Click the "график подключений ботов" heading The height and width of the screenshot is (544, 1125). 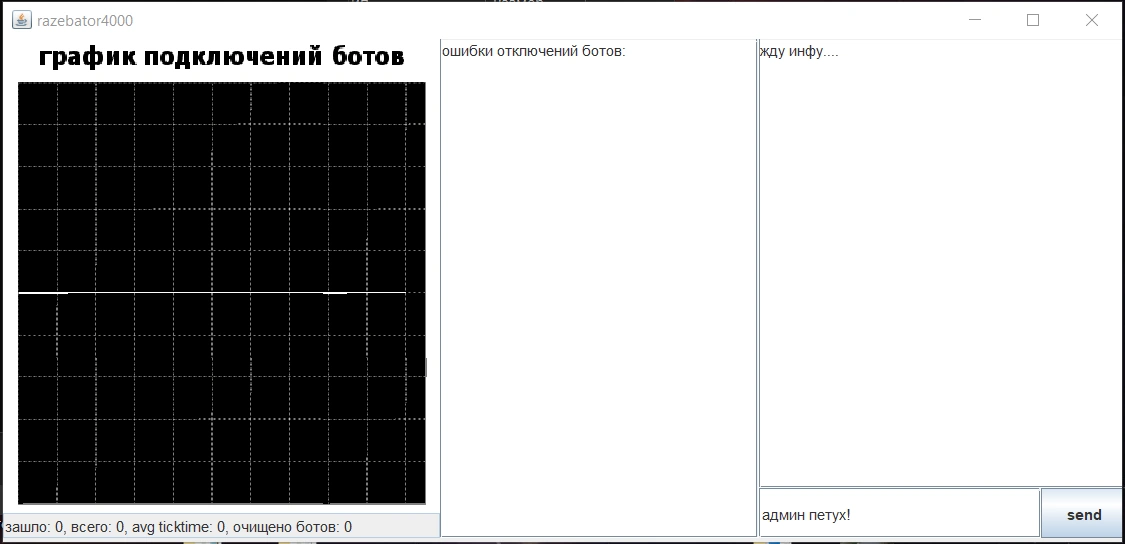click(x=221, y=57)
